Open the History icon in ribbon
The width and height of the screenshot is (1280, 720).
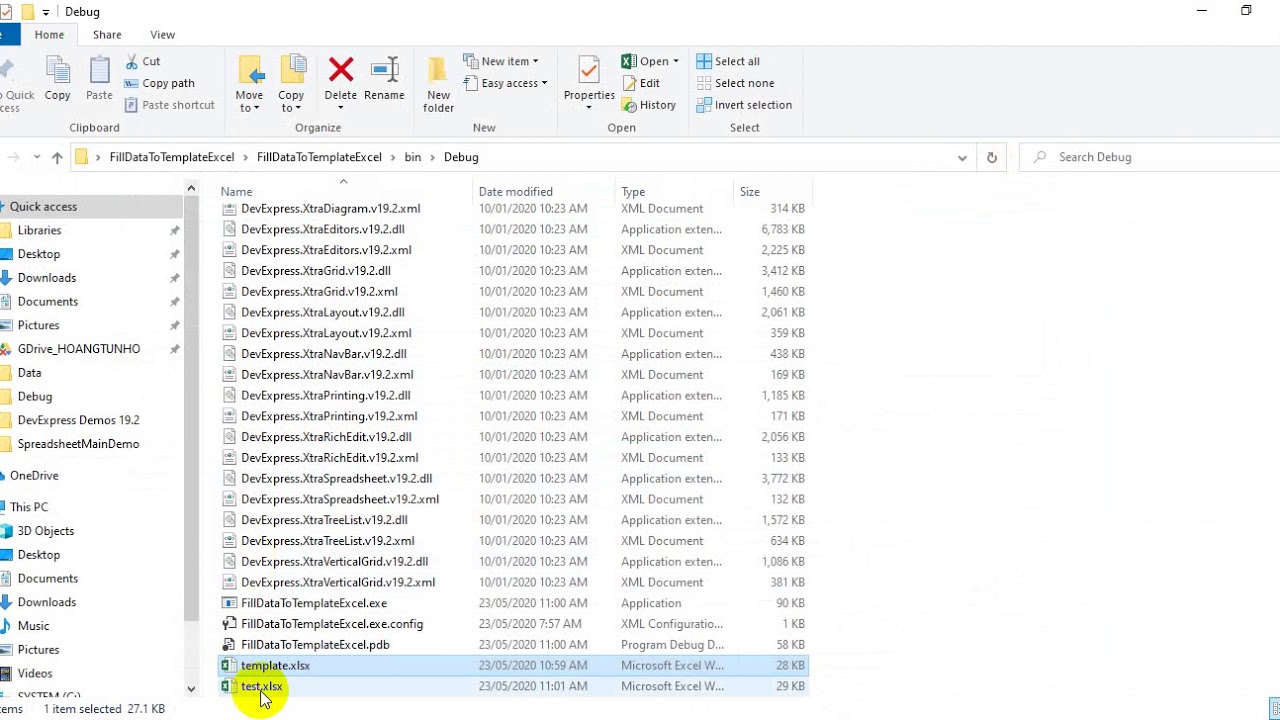[x=629, y=105]
